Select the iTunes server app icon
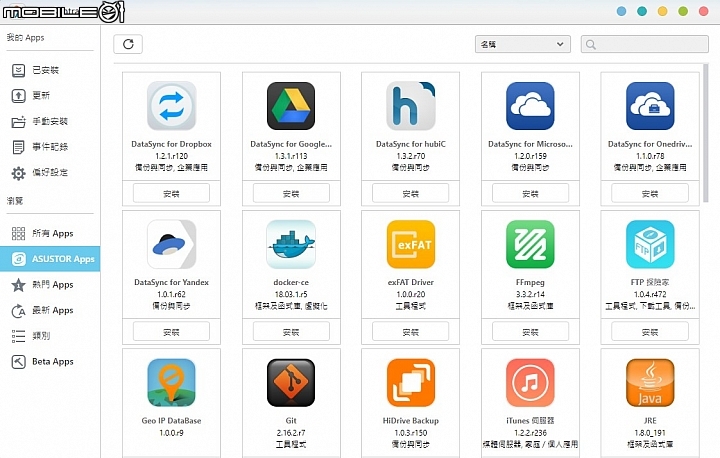This screenshot has width=720, height=458. click(530, 383)
